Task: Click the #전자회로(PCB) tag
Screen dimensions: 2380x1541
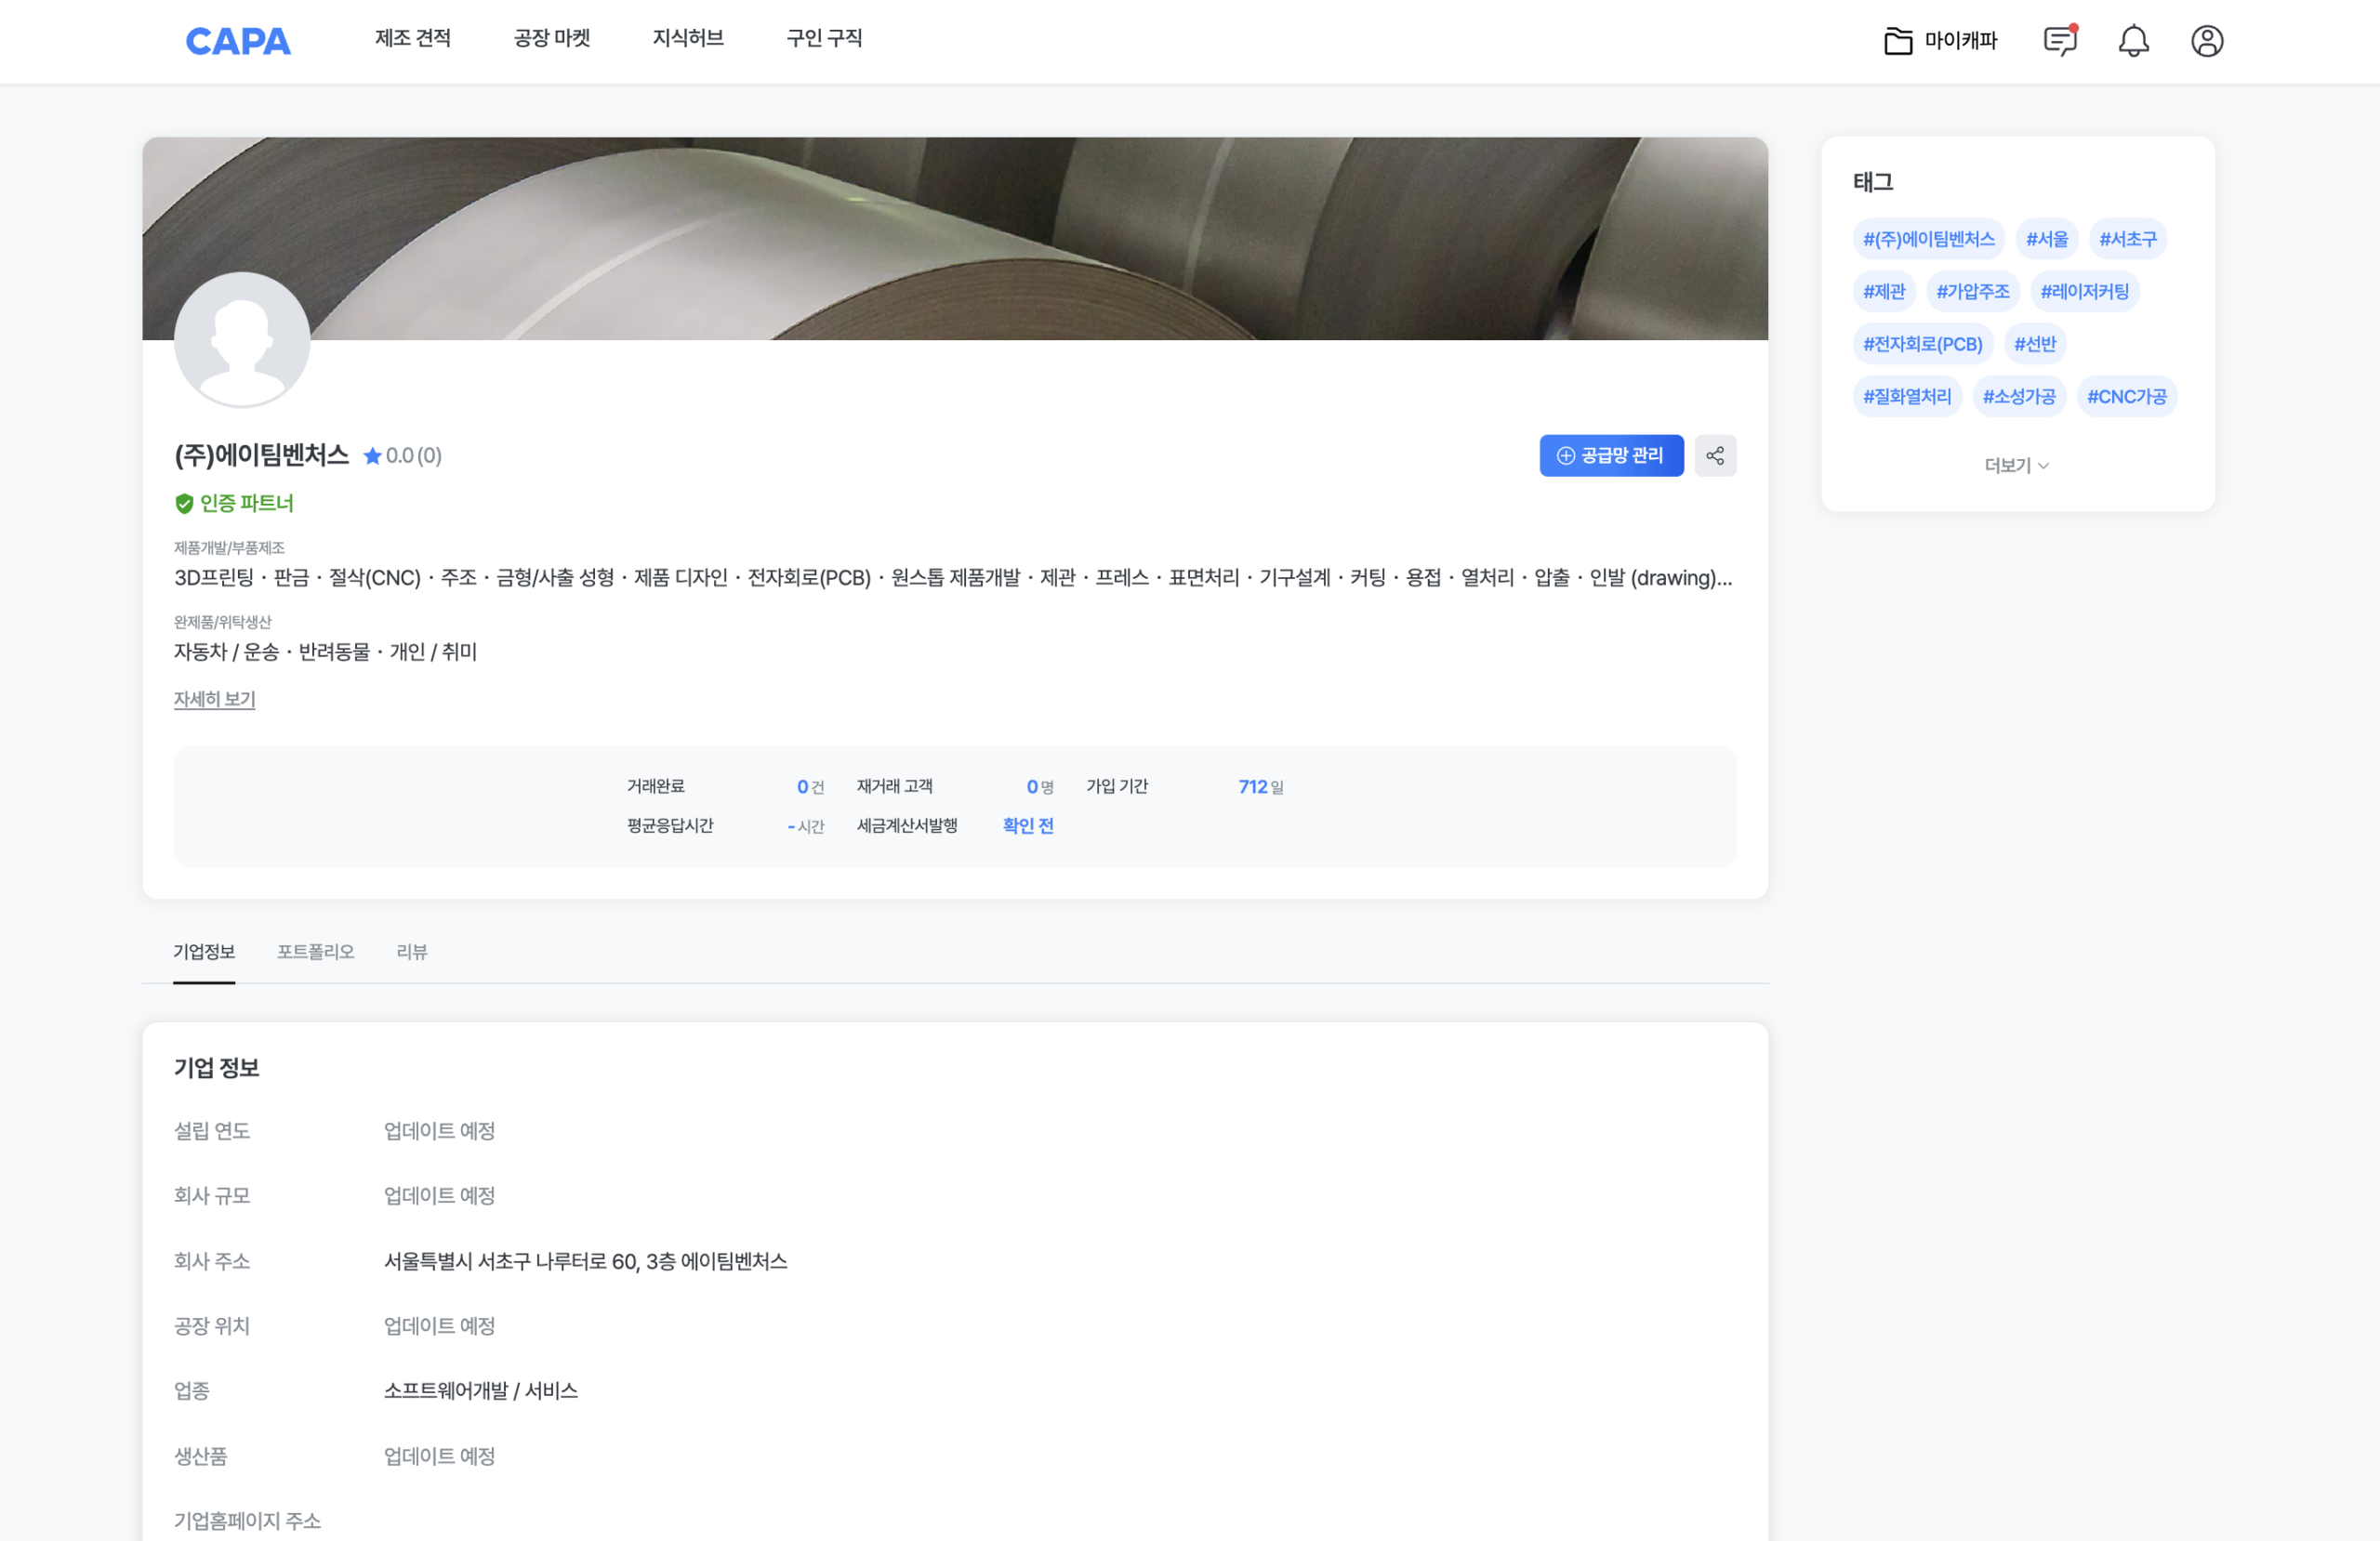Action: click(1922, 345)
